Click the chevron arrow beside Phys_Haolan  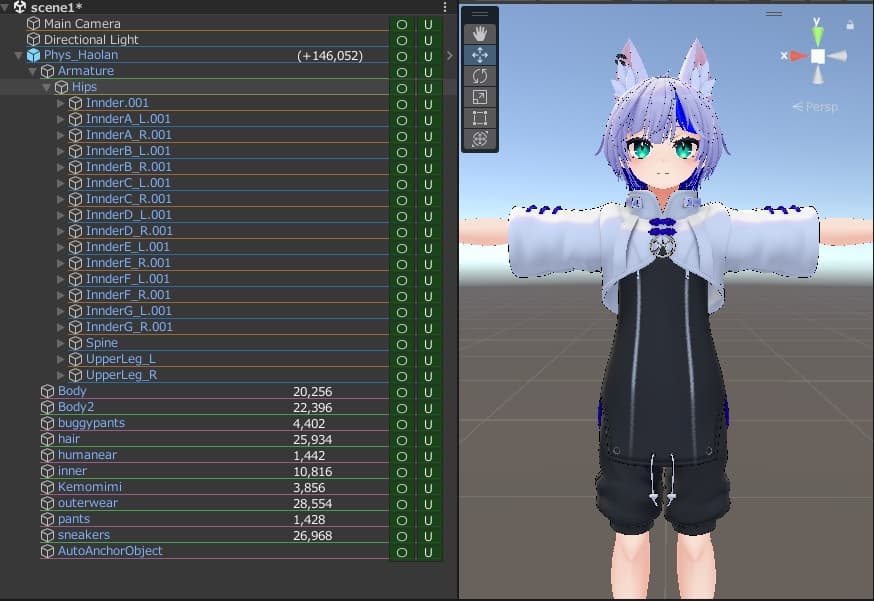point(449,56)
